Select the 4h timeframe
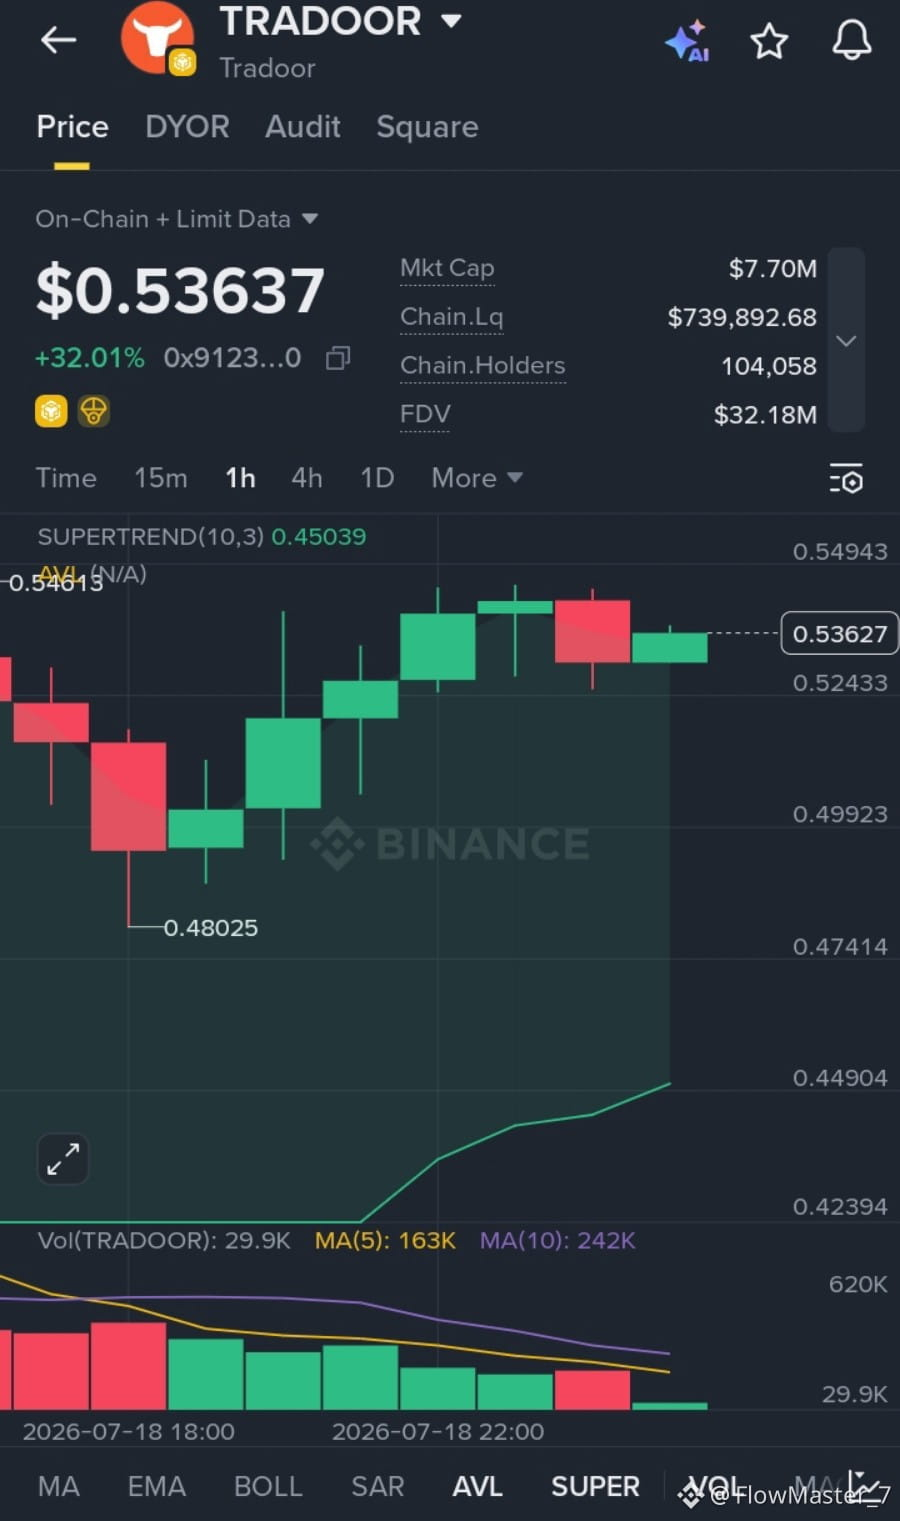Viewport: 900px width, 1521px height. pos(307,478)
